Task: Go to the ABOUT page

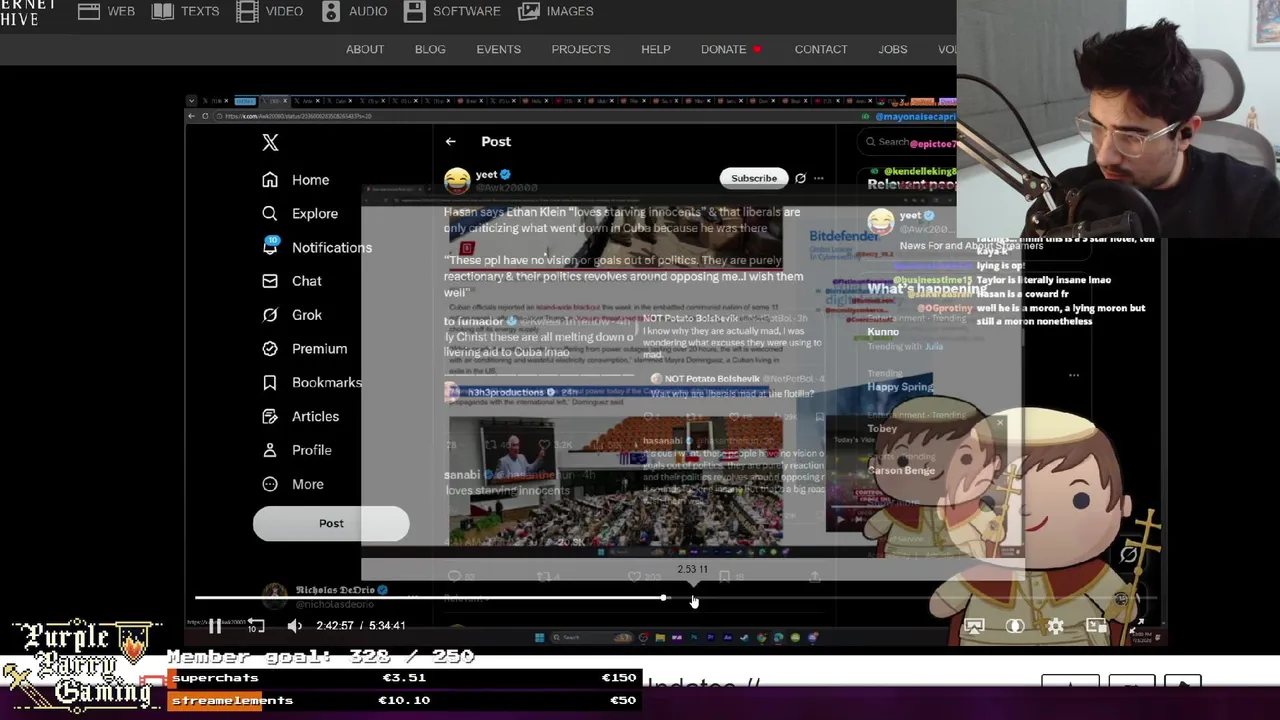Action: coord(365,49)
